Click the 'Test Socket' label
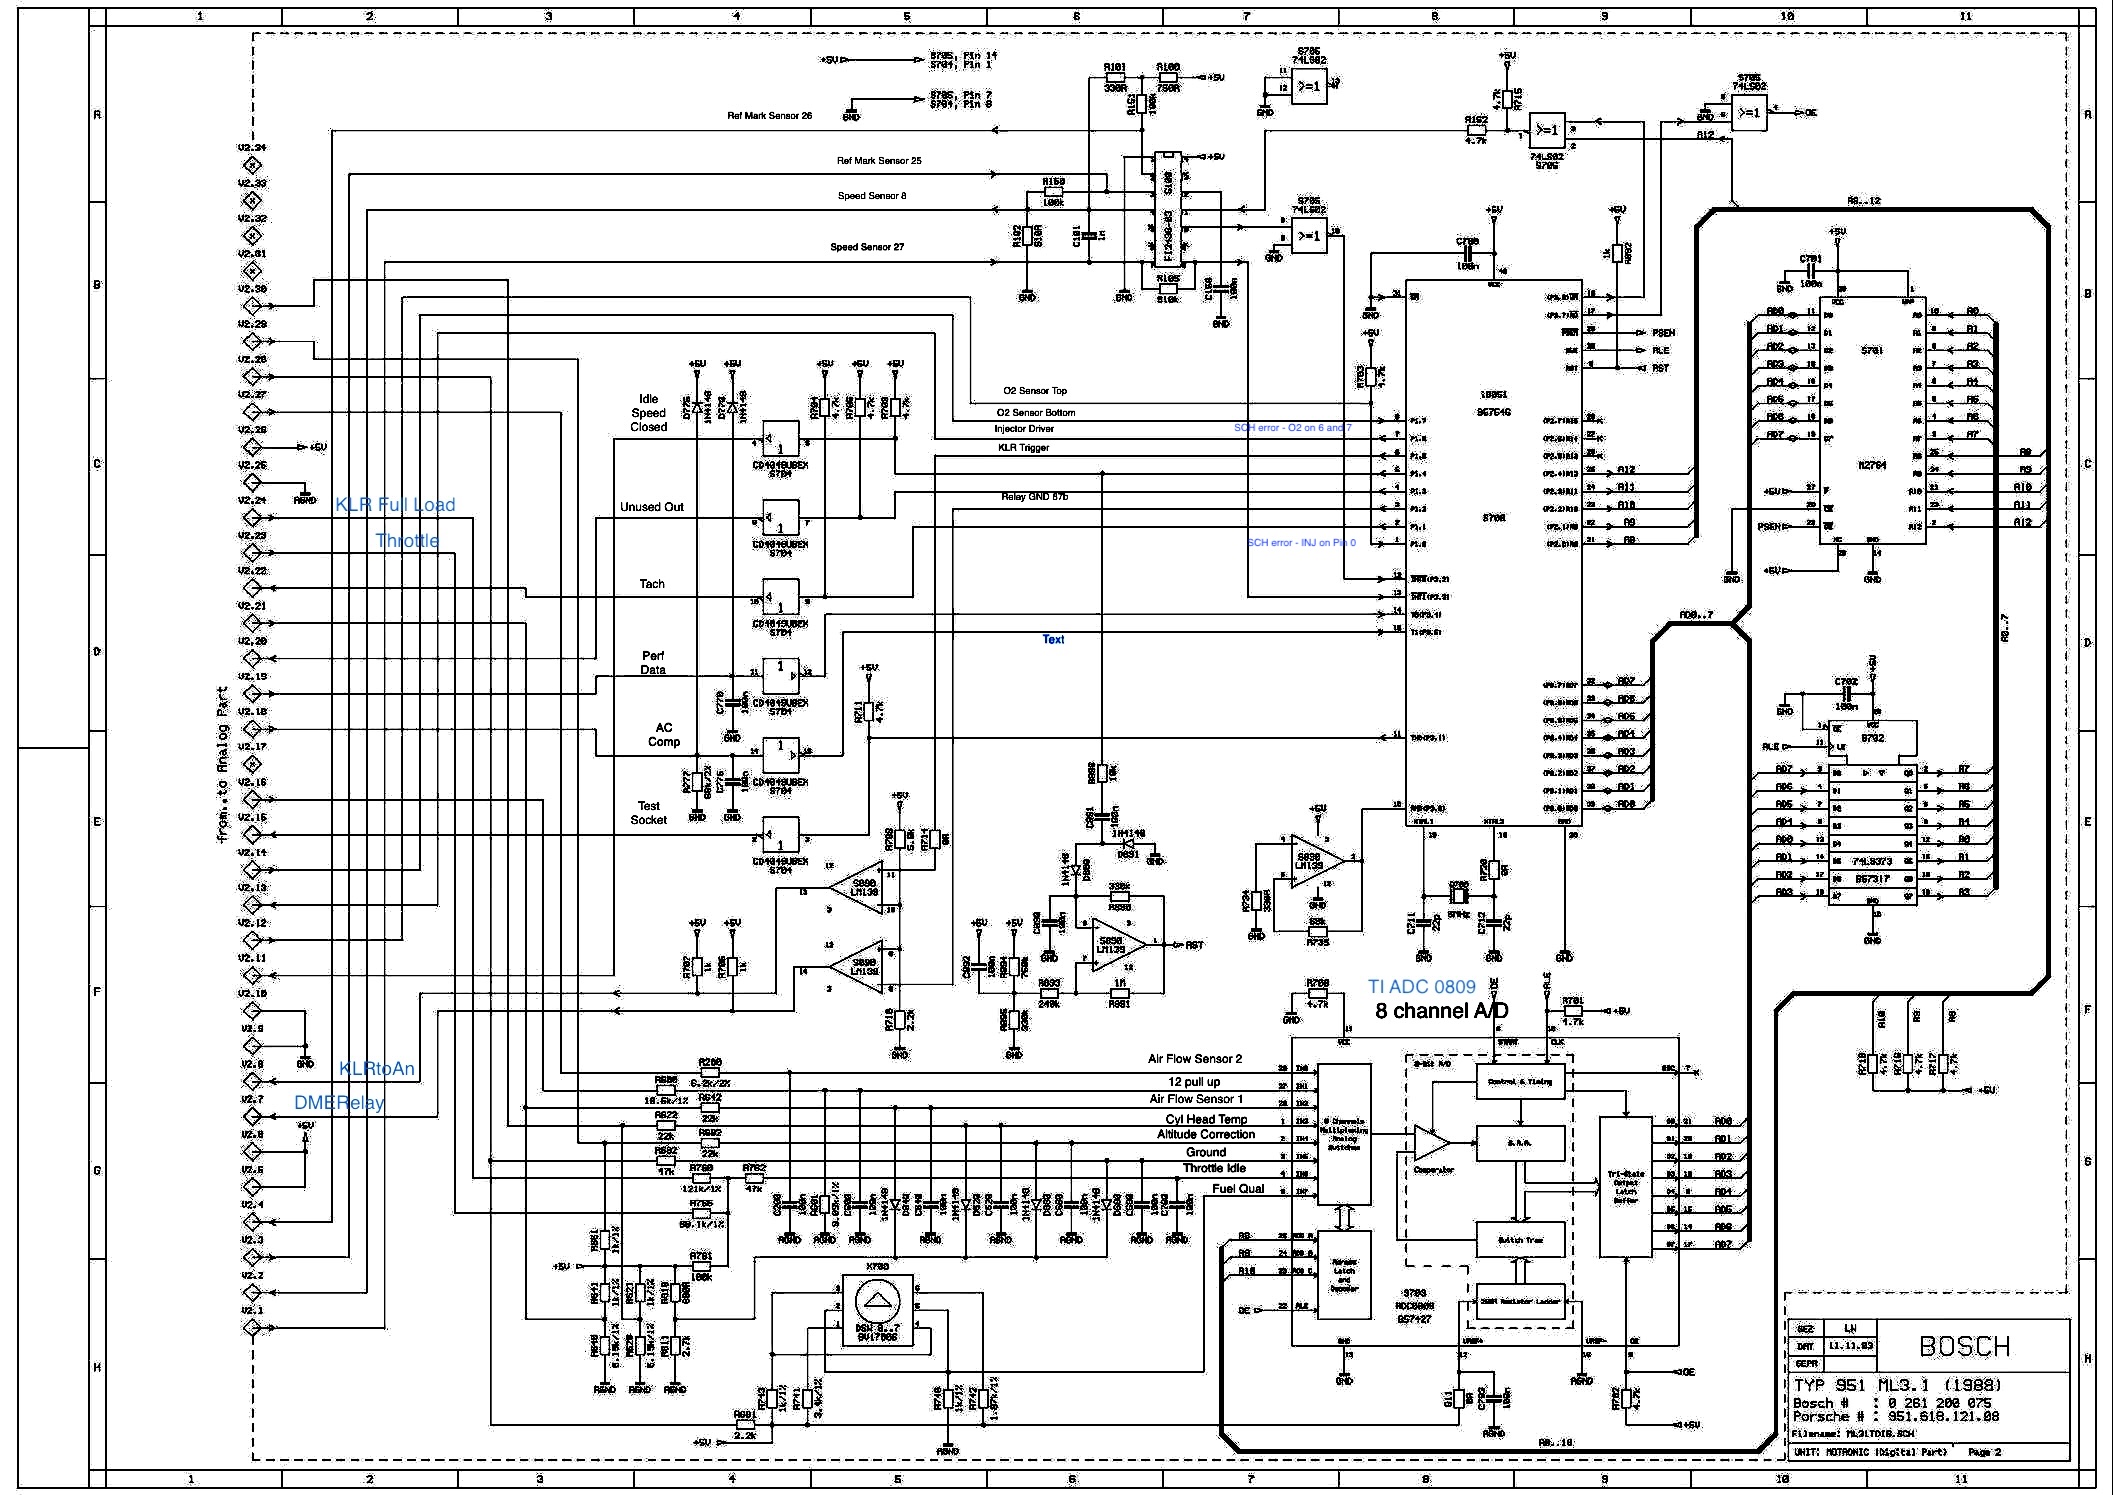 pyautogui.click(x=649, y=813)
